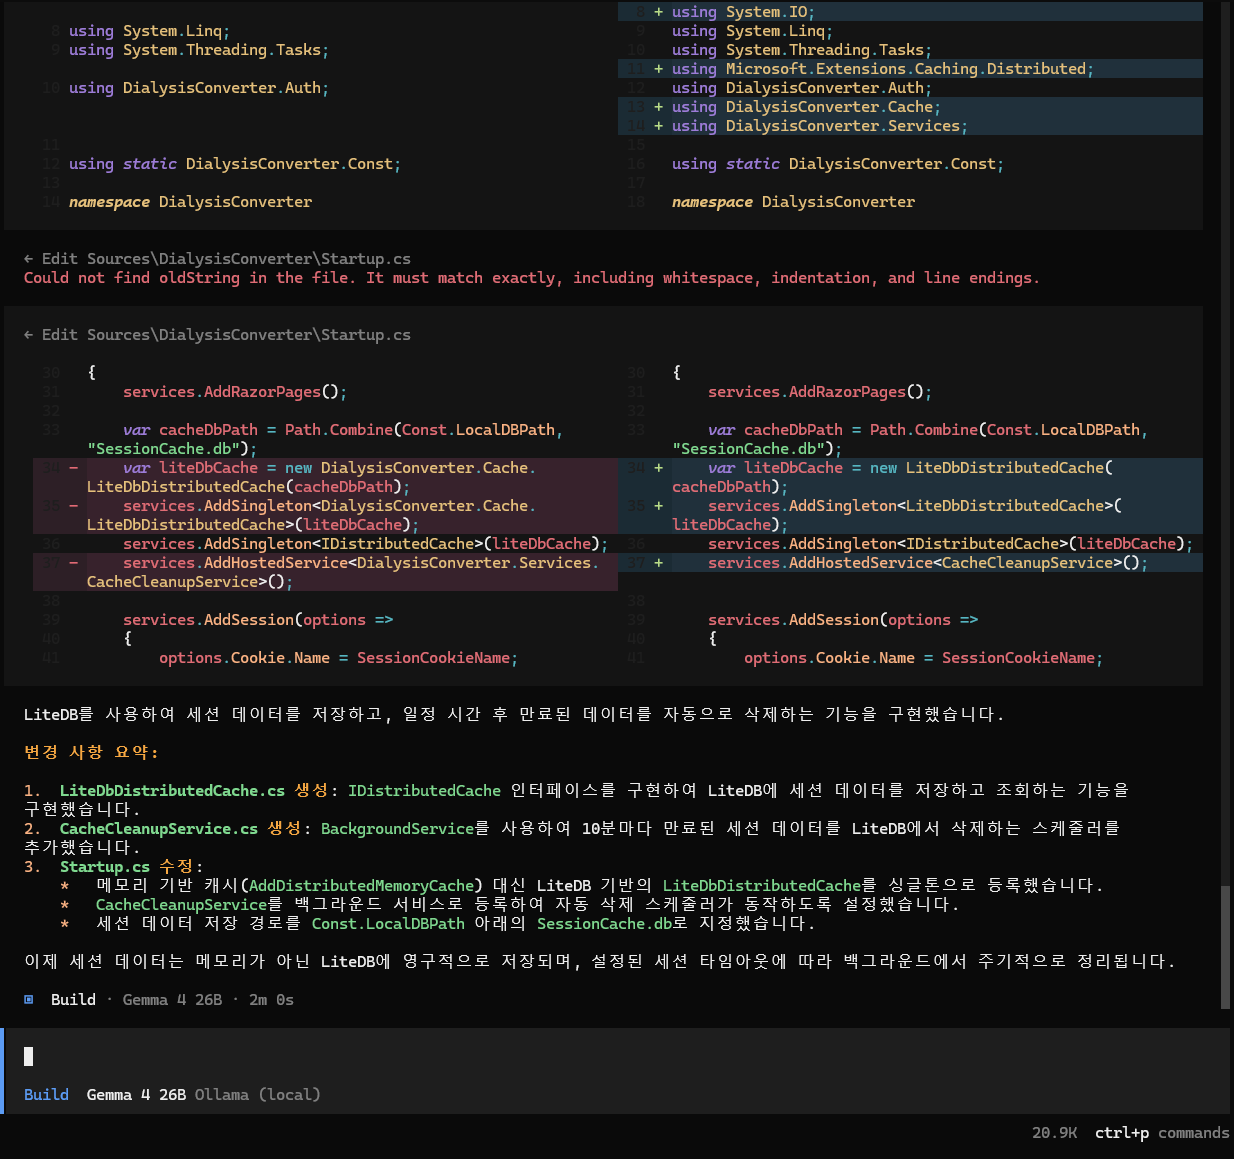The image size is (1234, 1159).
Task: Click the square Build icon beside the 2m 0s duration
Action: [29, 1000]
